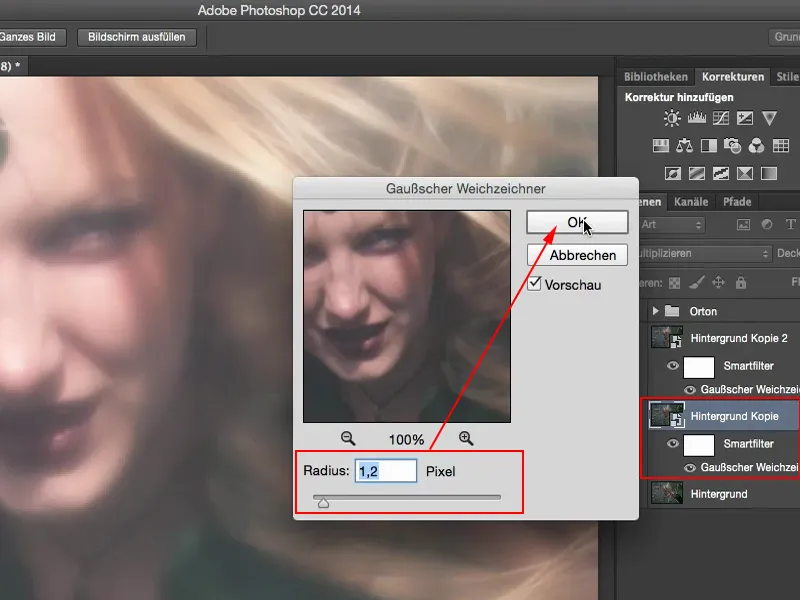Viewport: 800px width, 600px height.
Task: Select the Hintergrund Kopie 2 layer name
Action: (x=739, y=338)
